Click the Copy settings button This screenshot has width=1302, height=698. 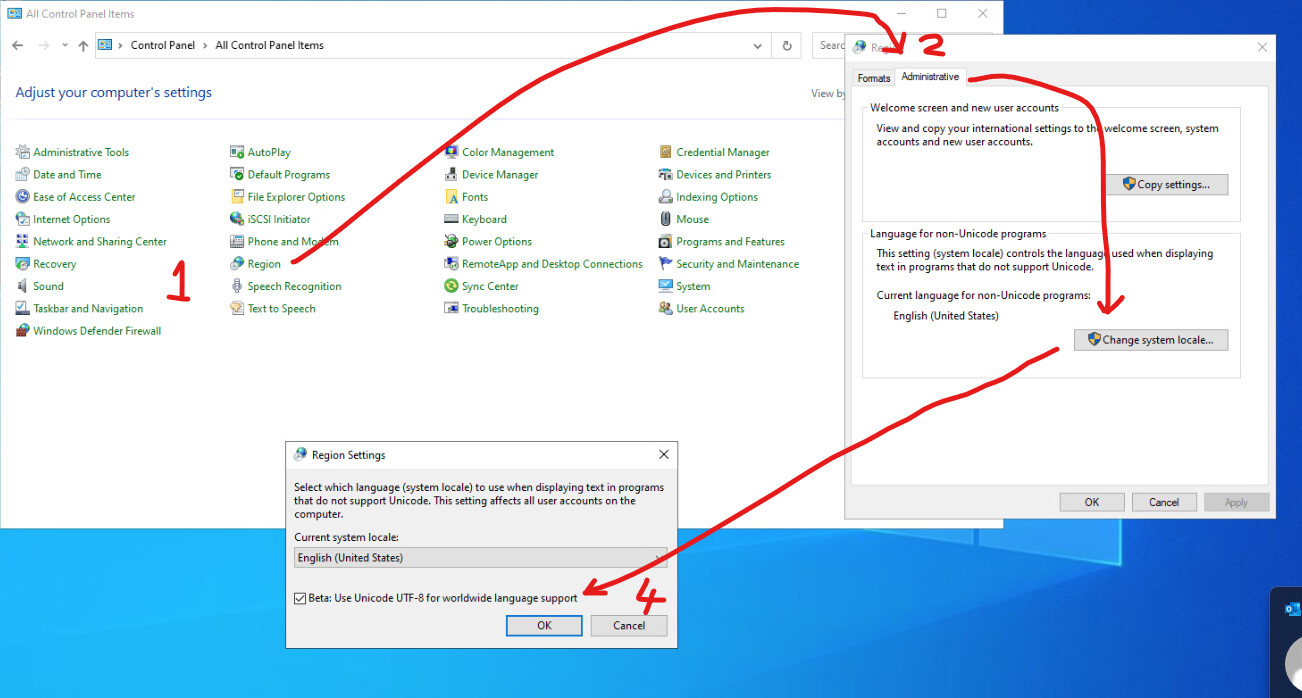pyautogui.click(x=1166, y=185)
